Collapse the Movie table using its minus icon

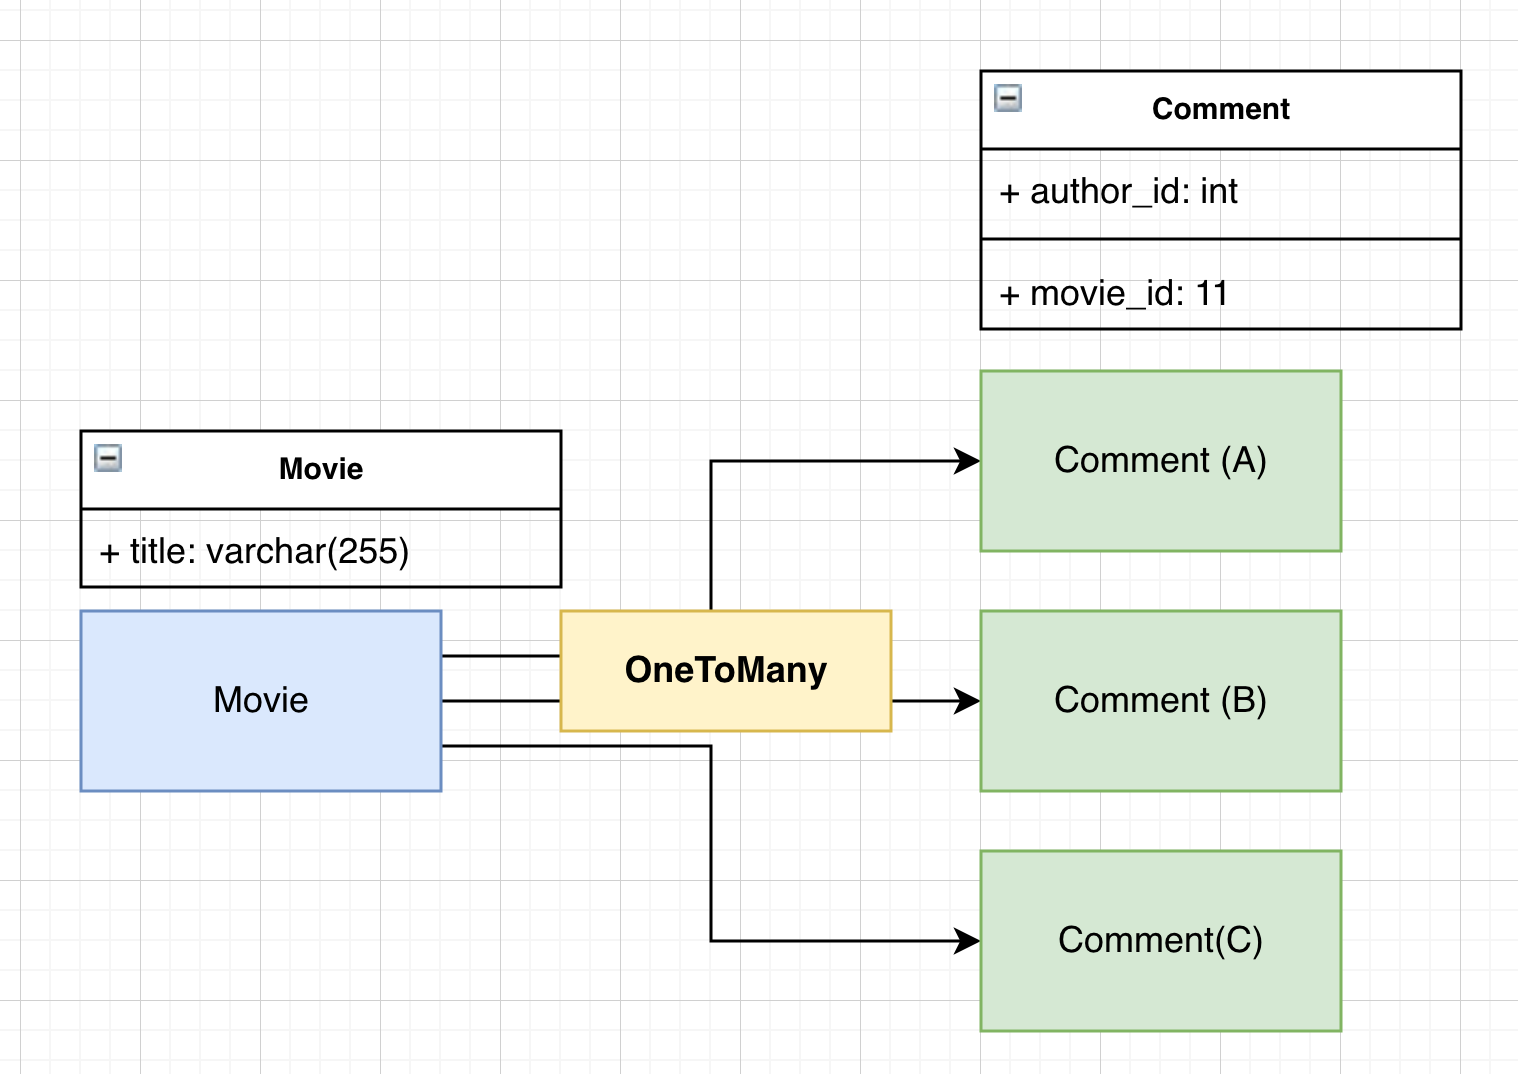(x=108, y=458)
